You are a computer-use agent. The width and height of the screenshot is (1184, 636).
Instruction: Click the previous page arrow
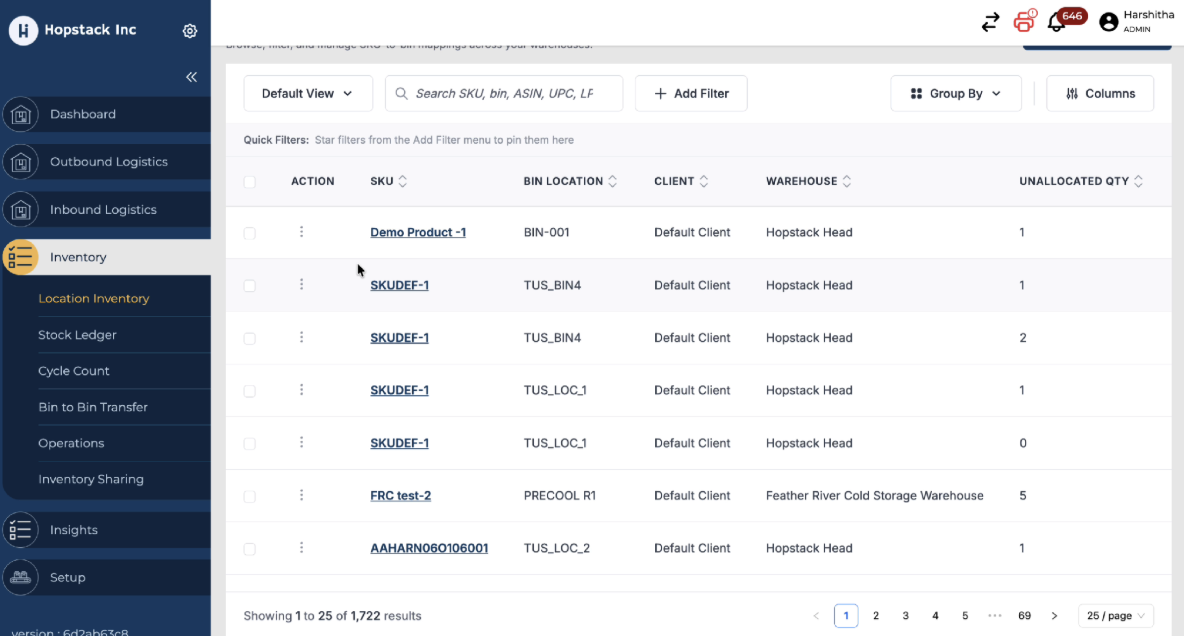point(816,616)
